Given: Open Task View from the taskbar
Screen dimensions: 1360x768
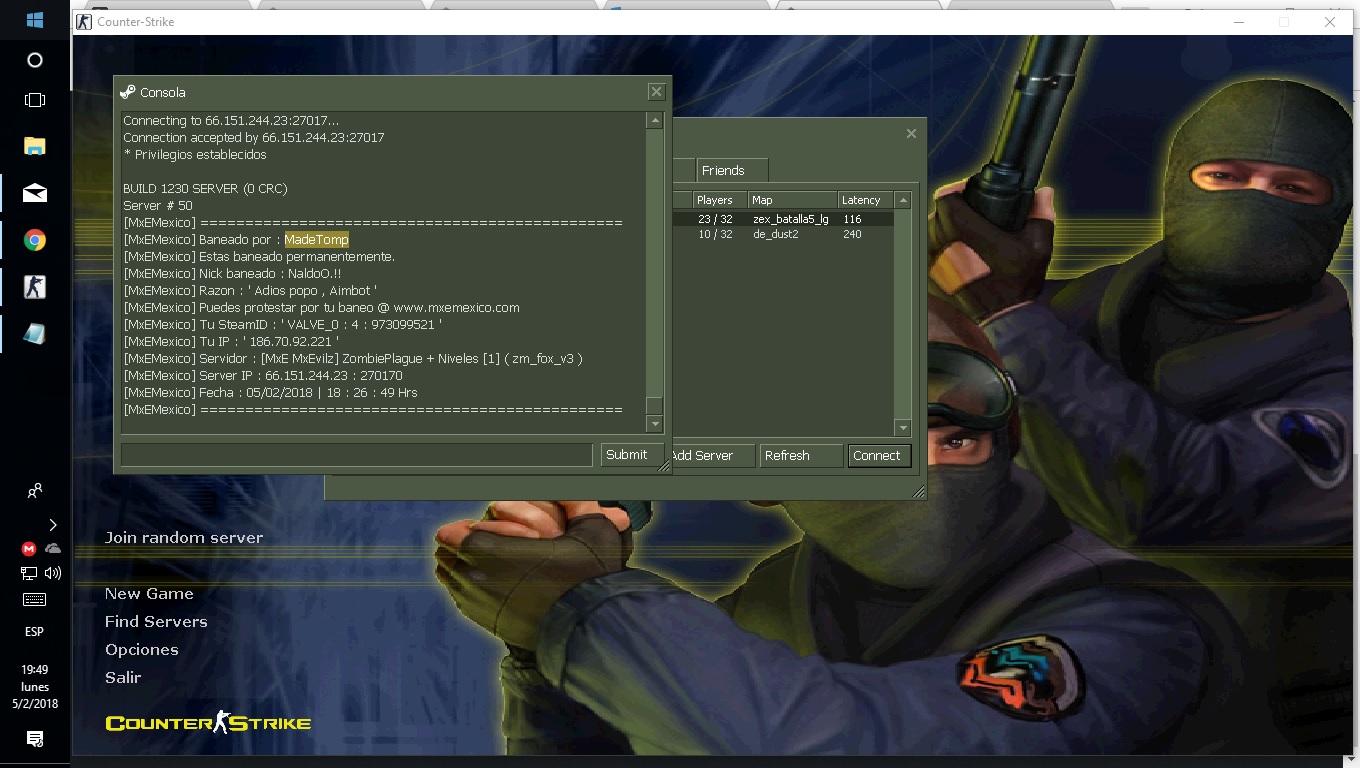Looking at the screenshot, I should pos(34,100).
